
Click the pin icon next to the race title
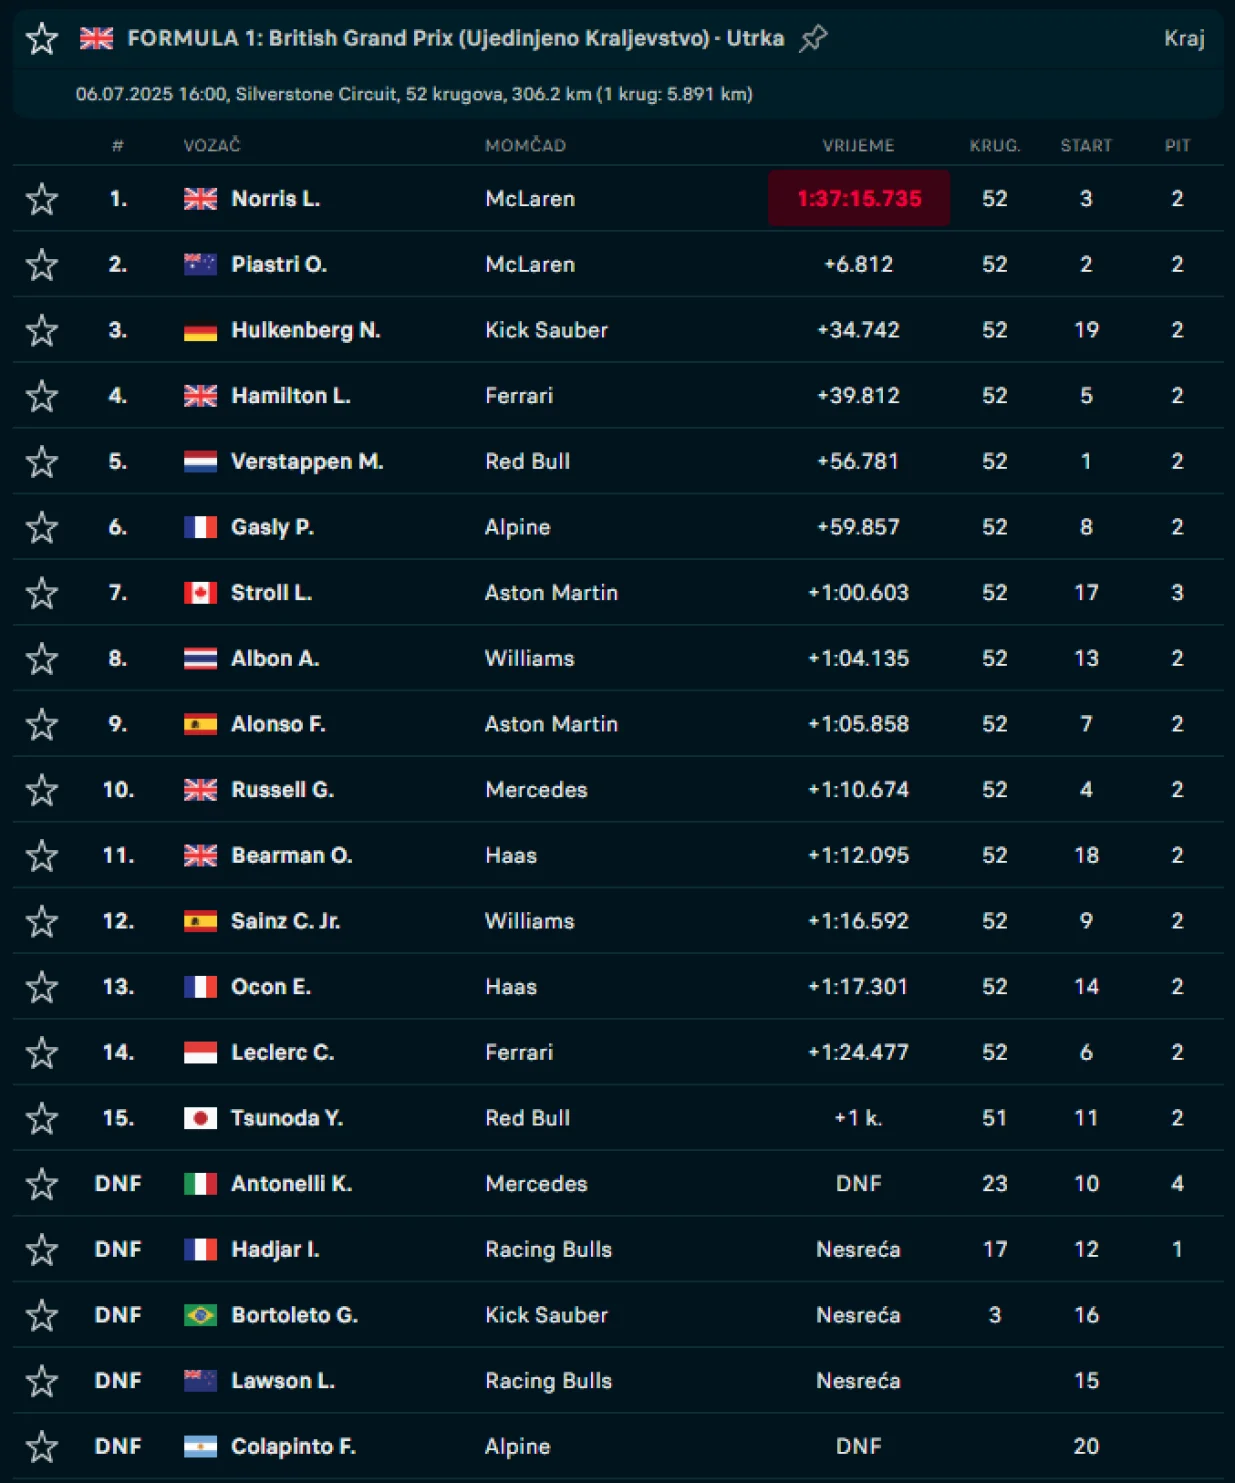coord(813,39)
